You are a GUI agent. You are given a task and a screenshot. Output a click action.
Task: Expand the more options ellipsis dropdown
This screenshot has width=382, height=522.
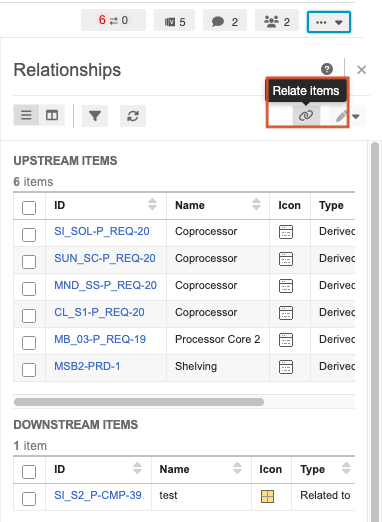329,22
